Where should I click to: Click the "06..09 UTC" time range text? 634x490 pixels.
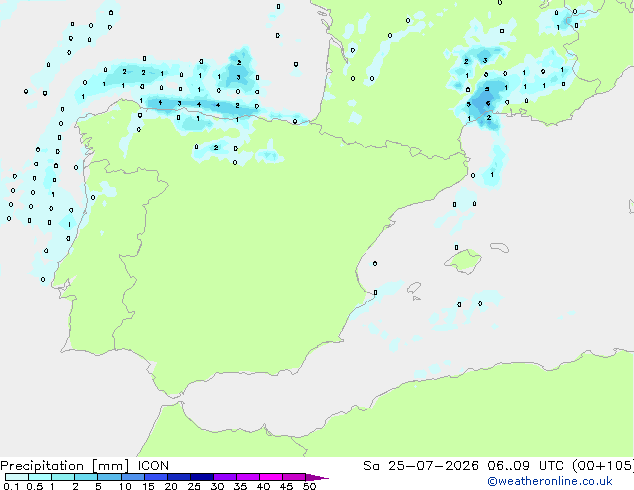pyautogui.click(x=525, y=466)
